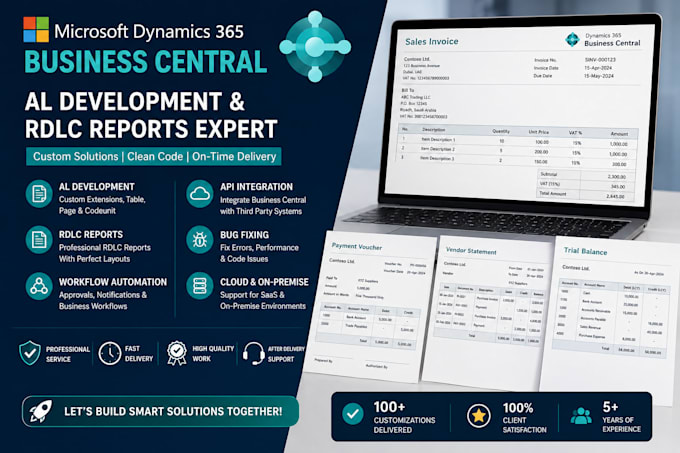Screen dimensions: 680x453
Task: Click "Let's Build Smart Solutions Together!" button
Action: pyautogui.click(x=160, y=411)
